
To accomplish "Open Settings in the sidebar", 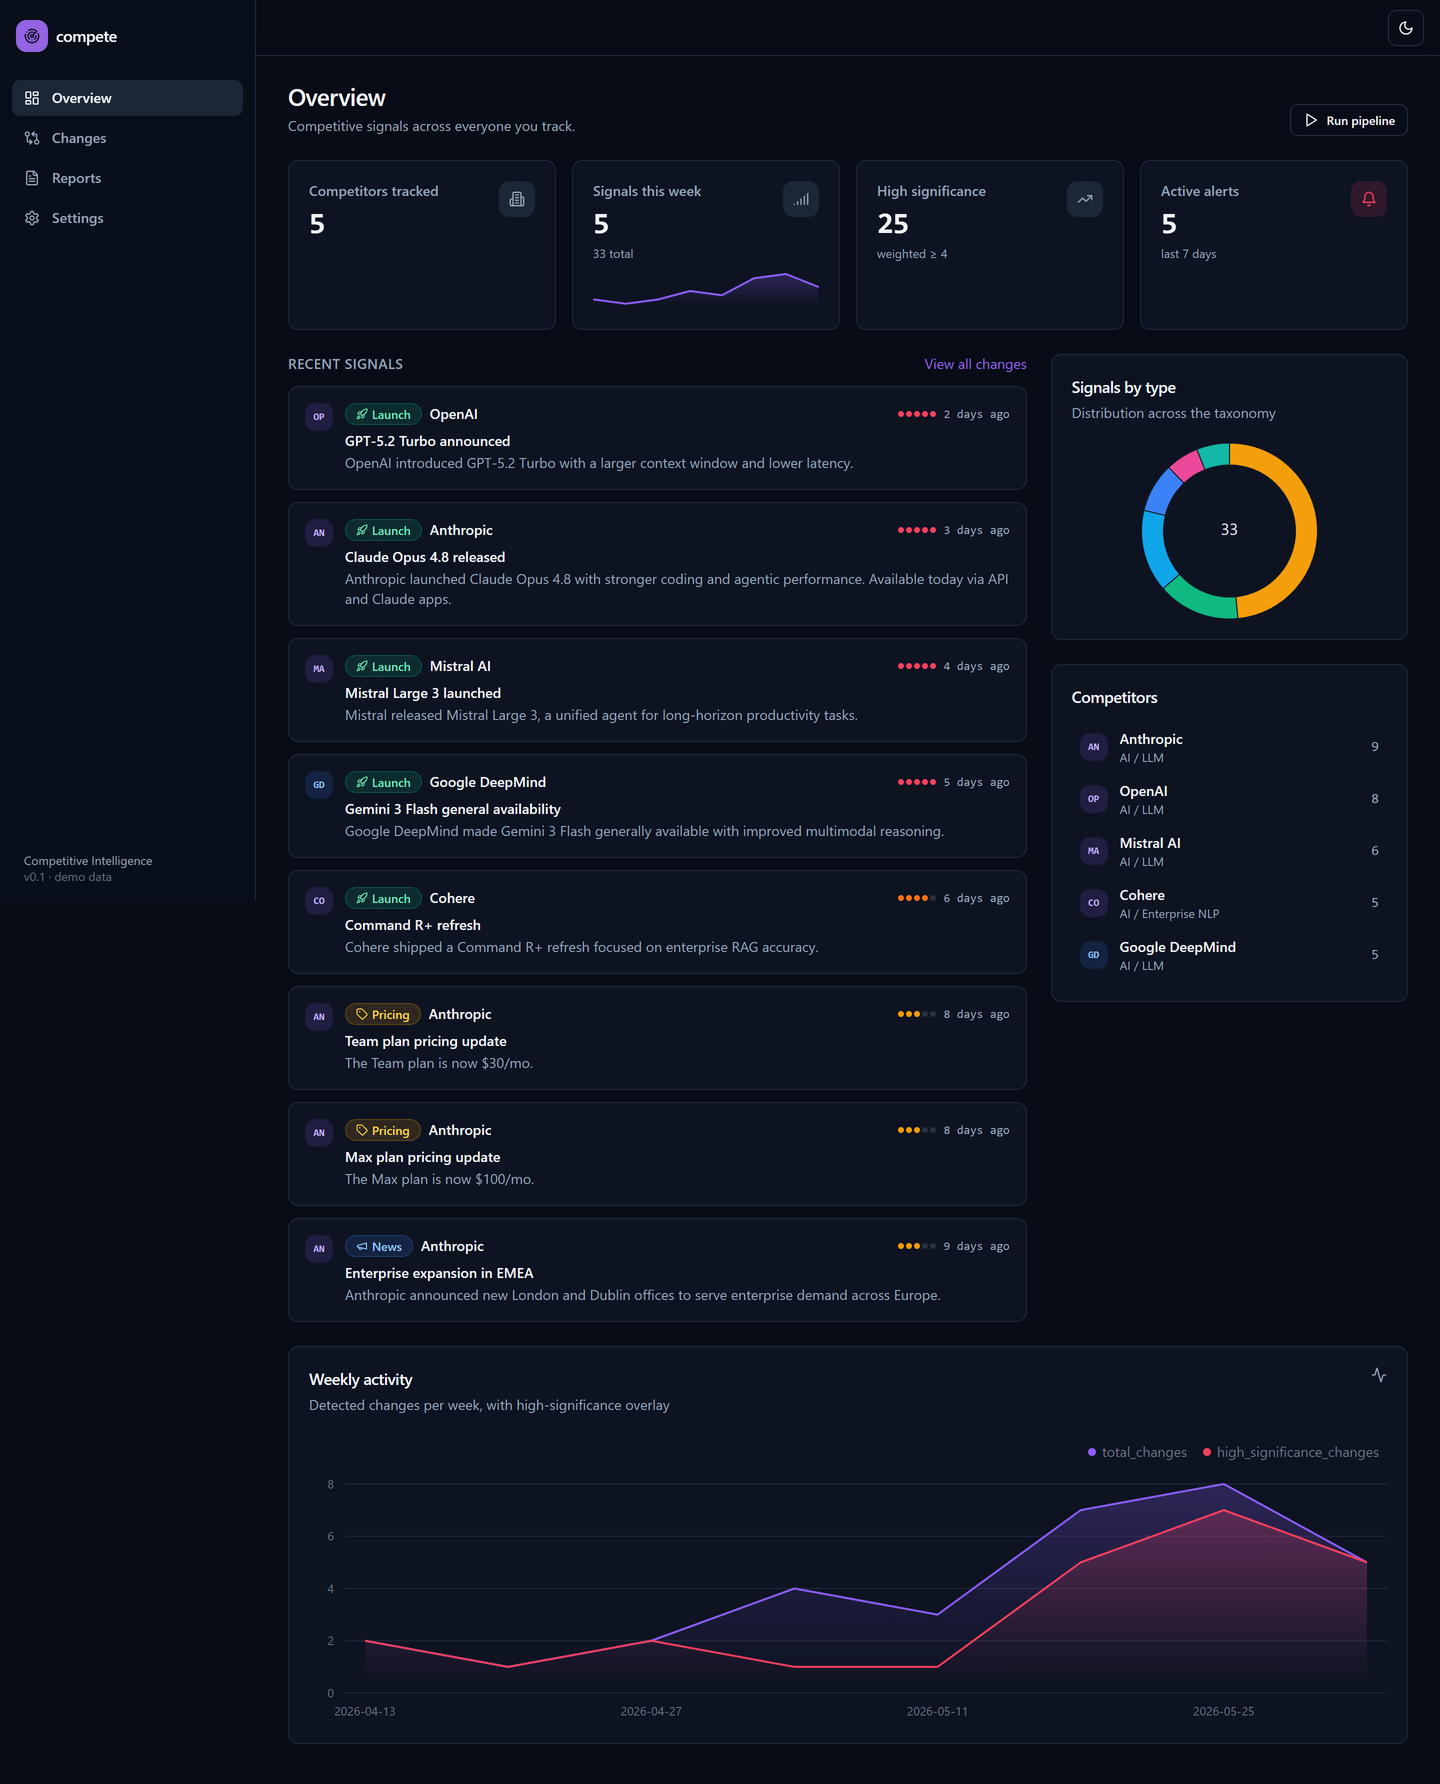I will pyautogui.click(x=127, y=218).
